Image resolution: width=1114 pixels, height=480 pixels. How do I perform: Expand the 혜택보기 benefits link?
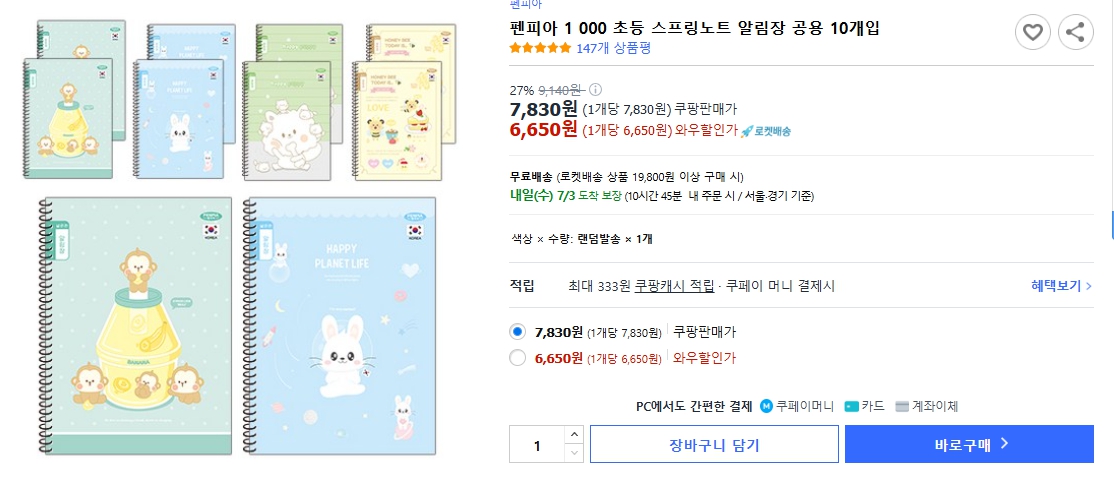[1061, 286]
